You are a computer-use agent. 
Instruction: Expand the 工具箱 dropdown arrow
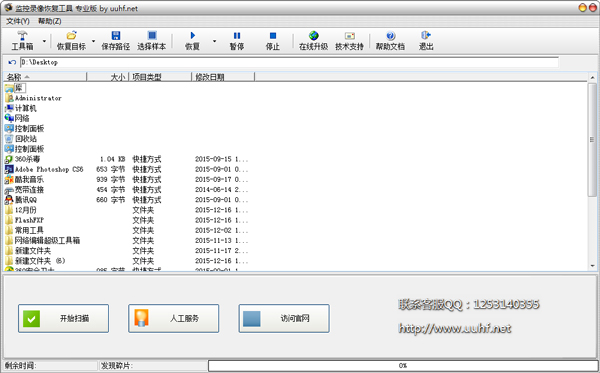pos(44,41)
